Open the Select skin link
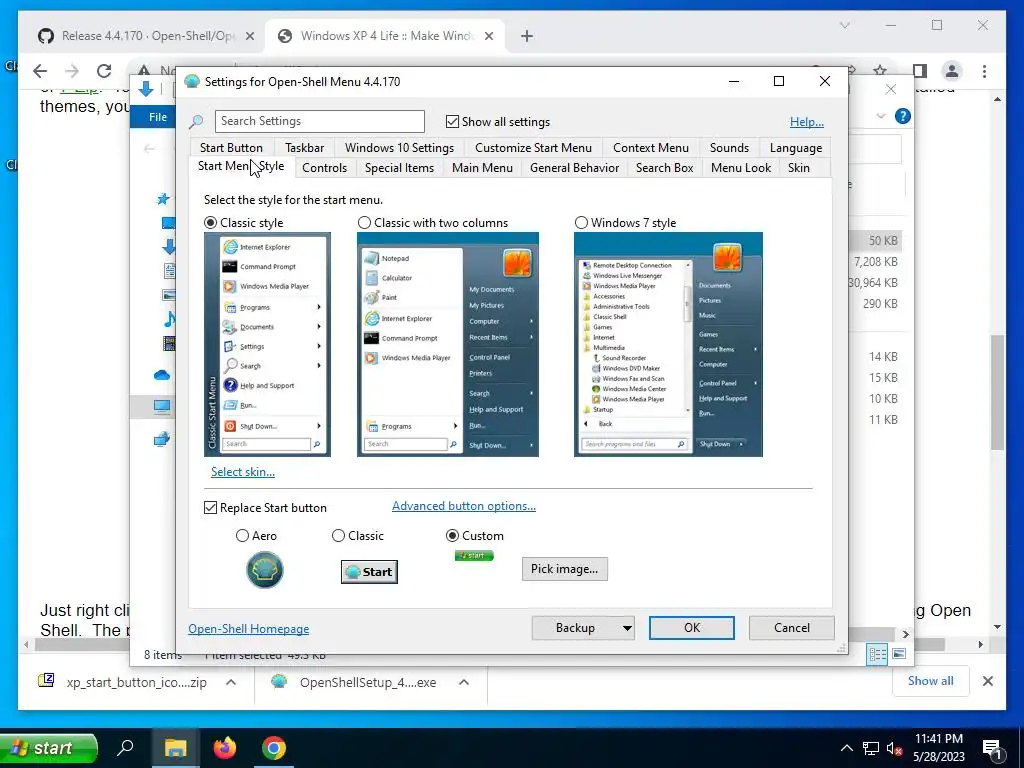1024x768 pixels. click(x=243, y=472)
